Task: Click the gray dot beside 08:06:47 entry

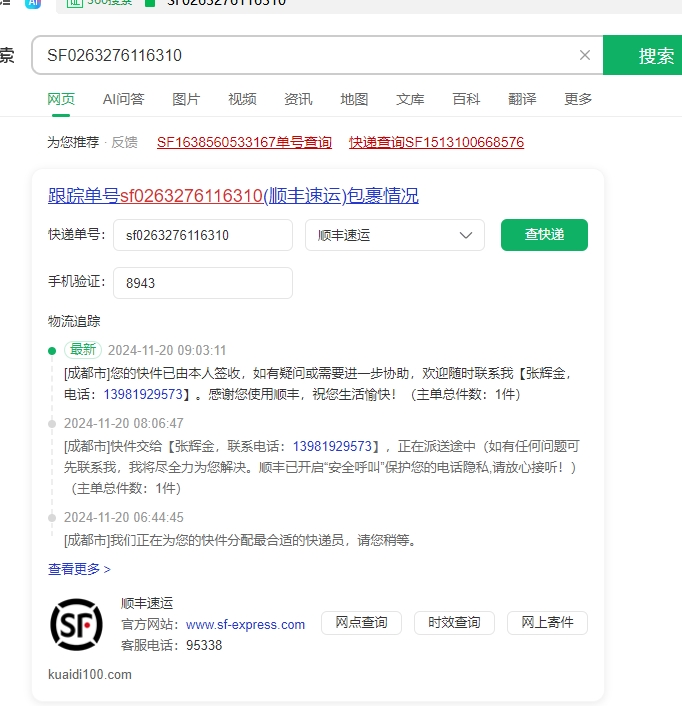Action: pyautogui.click(x=52, y=424)
